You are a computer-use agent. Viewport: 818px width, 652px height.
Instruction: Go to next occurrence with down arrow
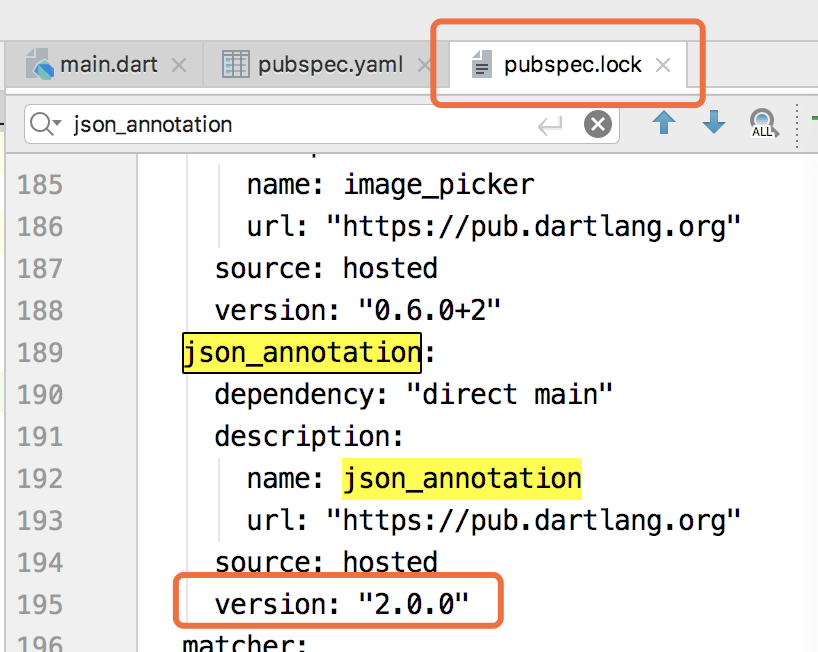714,123
